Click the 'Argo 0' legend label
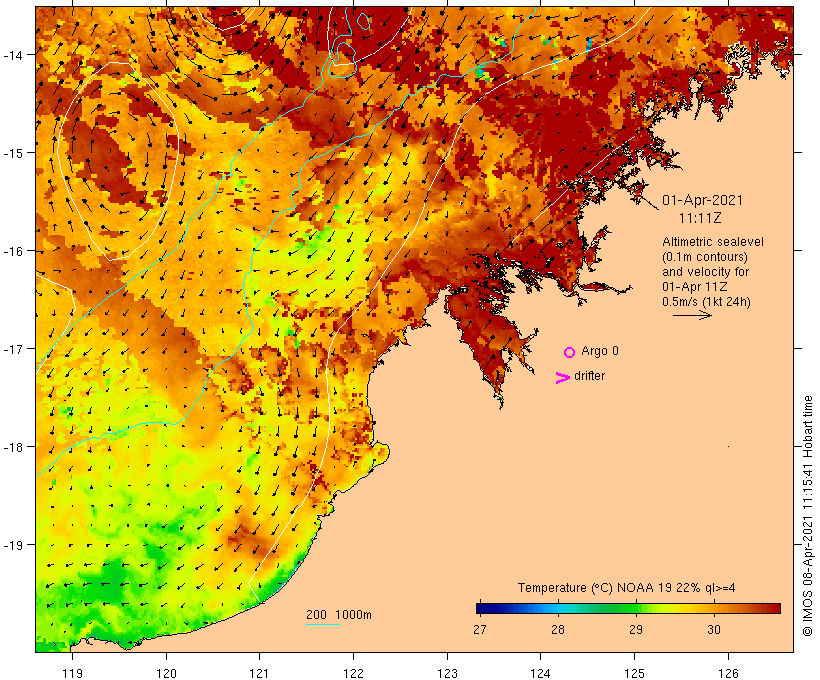The width and height of the screenshot is (820, 680). [600, 351]
